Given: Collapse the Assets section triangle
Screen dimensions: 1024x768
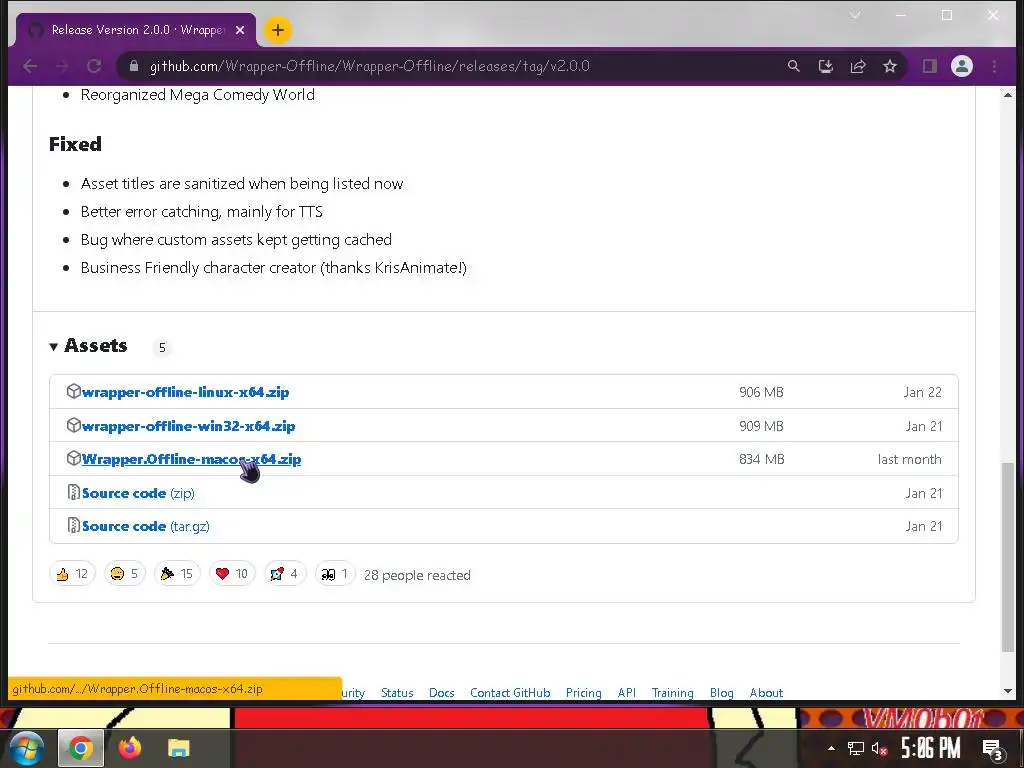Looking at the screenshot, I should (54, 347).
